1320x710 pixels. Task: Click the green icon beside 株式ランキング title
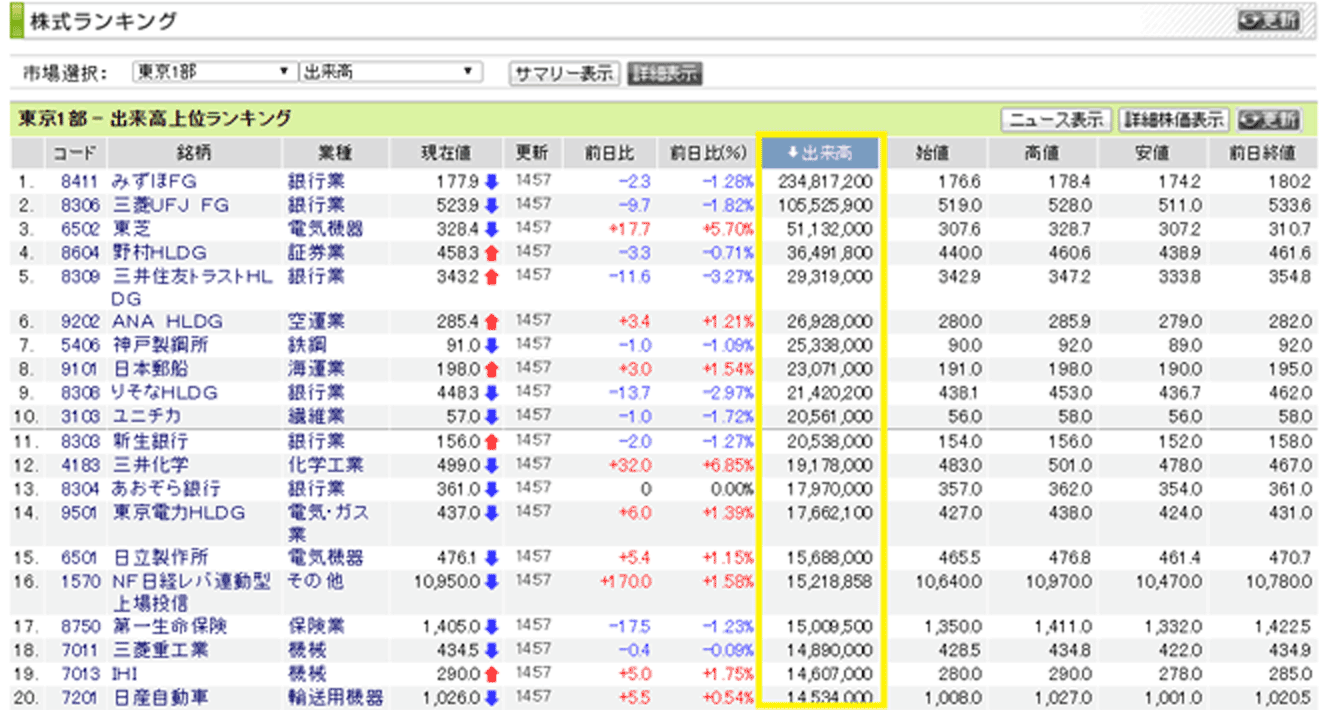pyautogui.click(x=16, y=20)
